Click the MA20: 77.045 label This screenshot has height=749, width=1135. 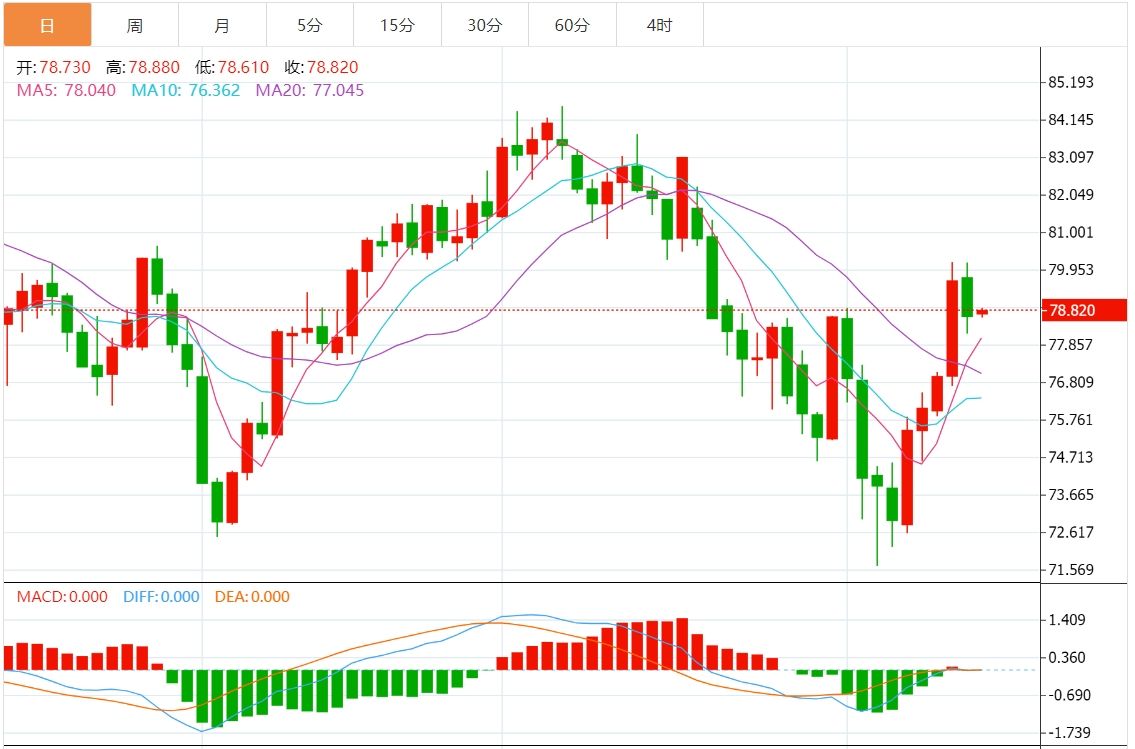tap(310, 90)
